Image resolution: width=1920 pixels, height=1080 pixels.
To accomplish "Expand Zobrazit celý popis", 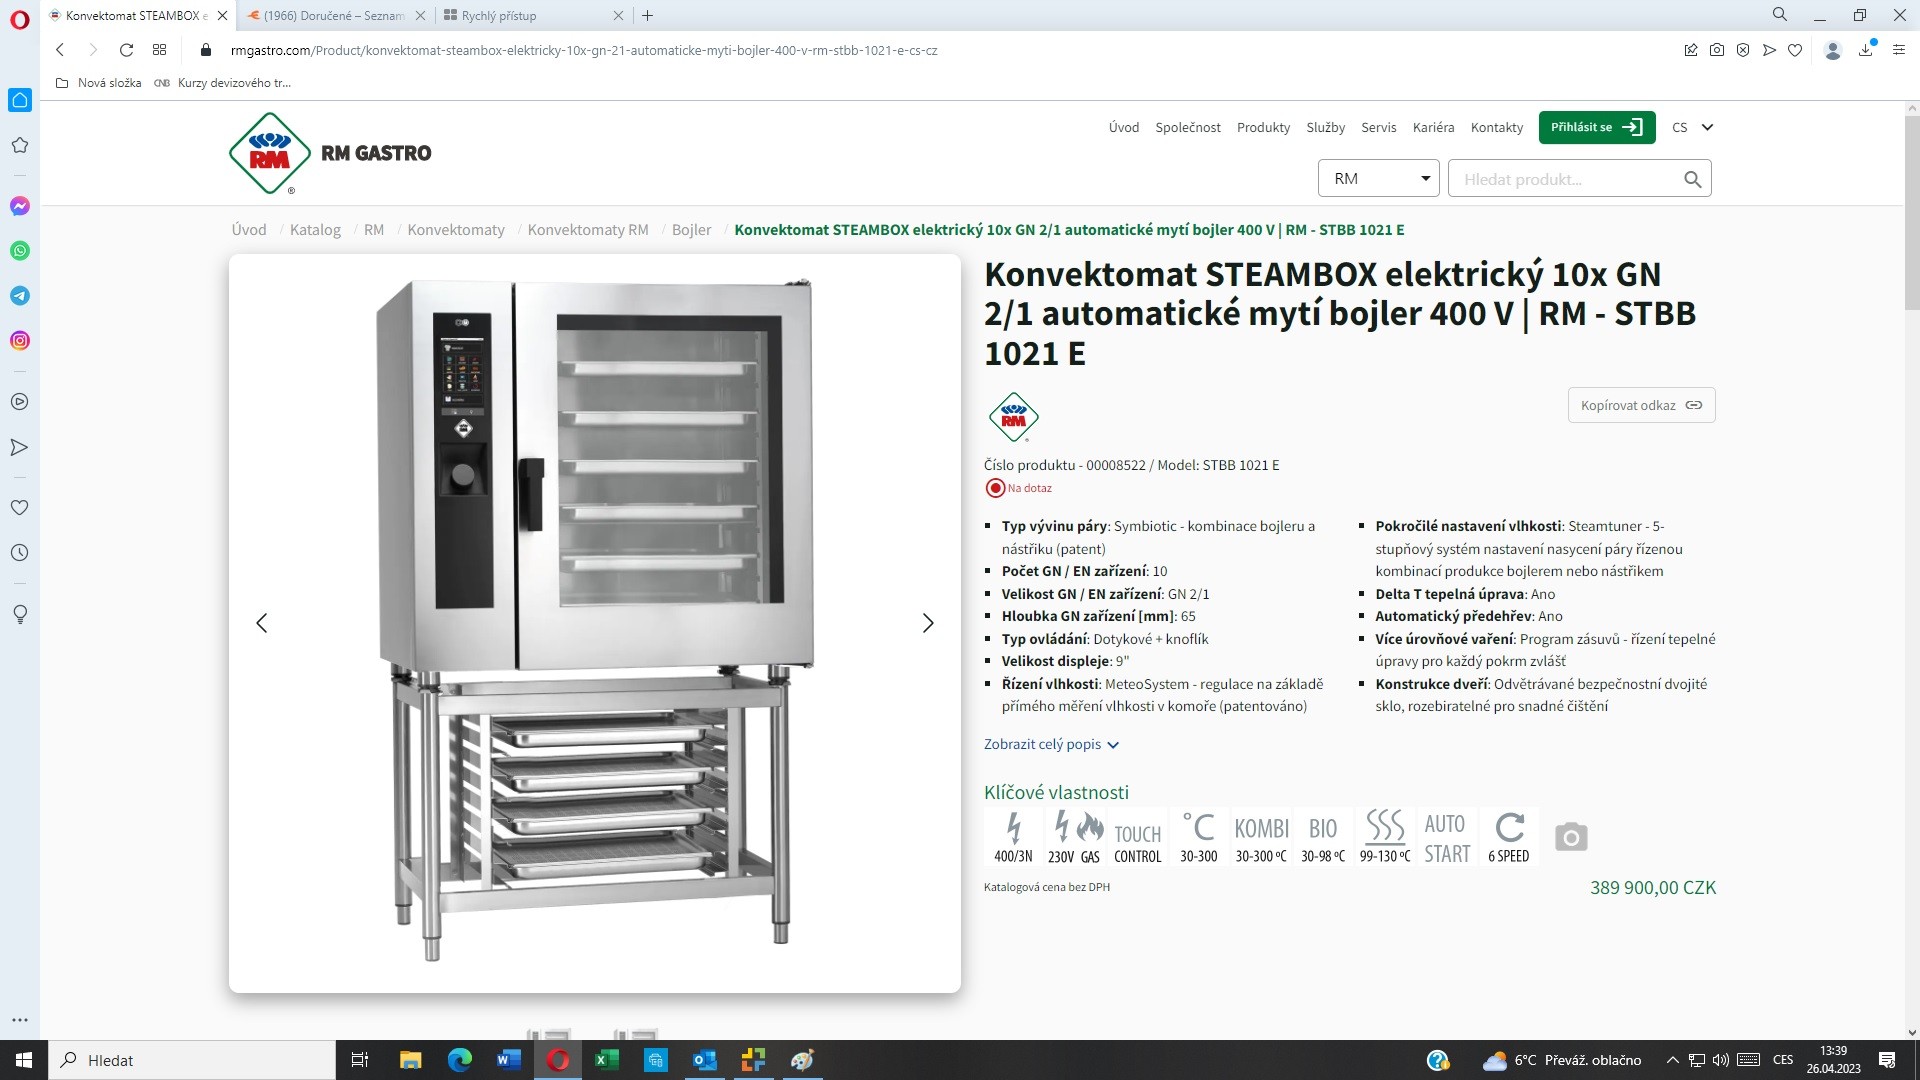I will 1051,744.
